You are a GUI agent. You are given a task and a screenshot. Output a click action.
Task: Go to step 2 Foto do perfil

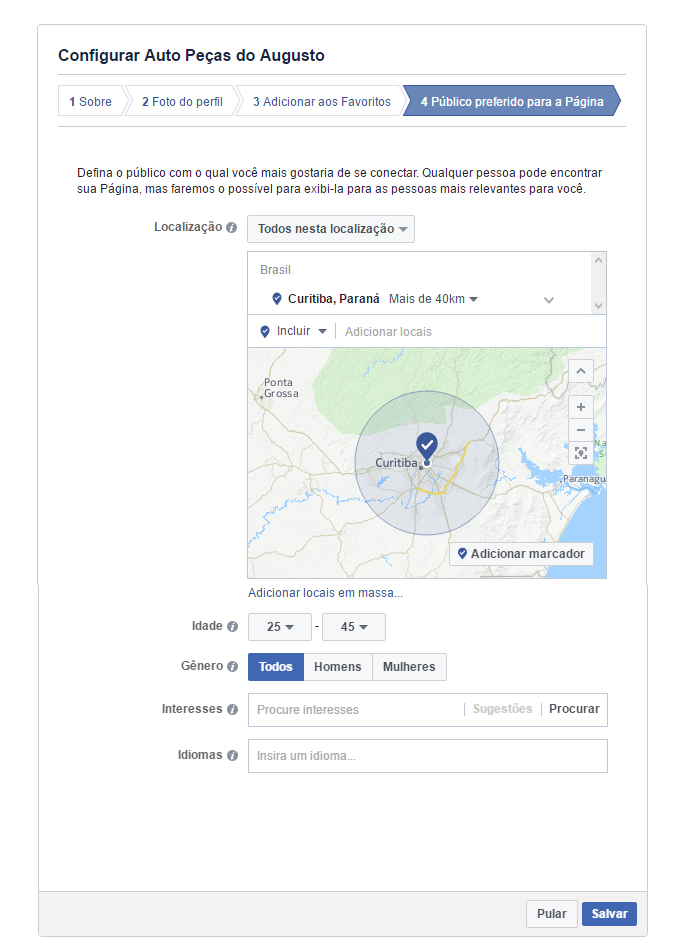click(x=182, y=101)
